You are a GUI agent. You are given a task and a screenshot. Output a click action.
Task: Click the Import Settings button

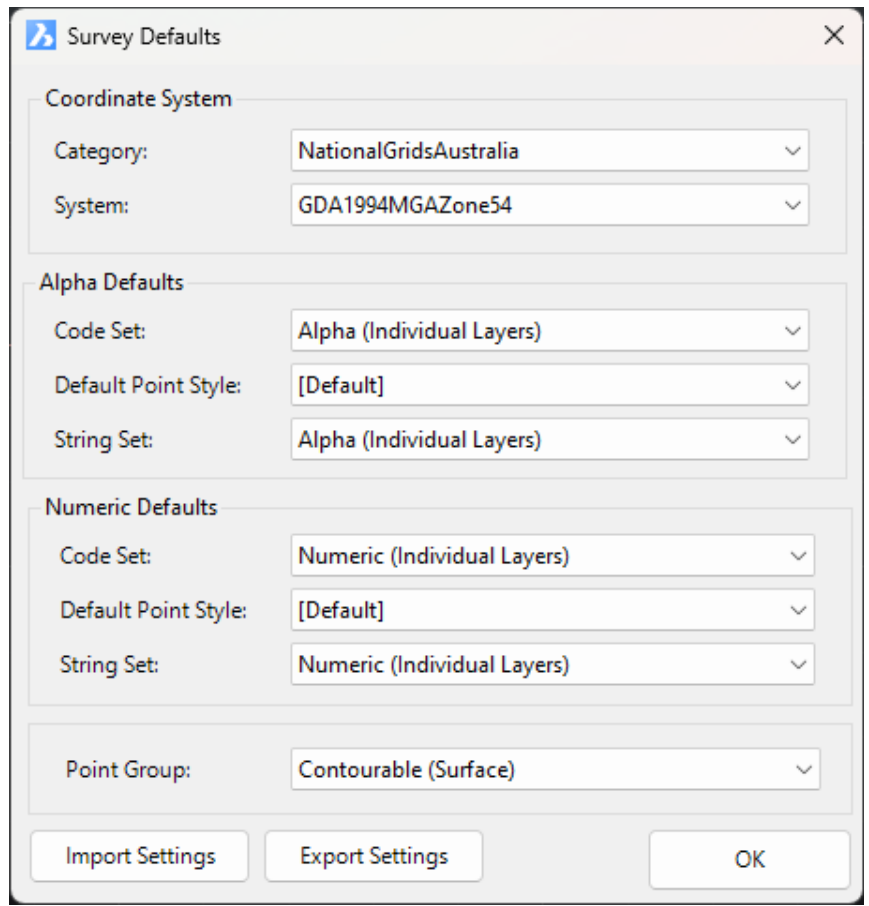[140, 856]
